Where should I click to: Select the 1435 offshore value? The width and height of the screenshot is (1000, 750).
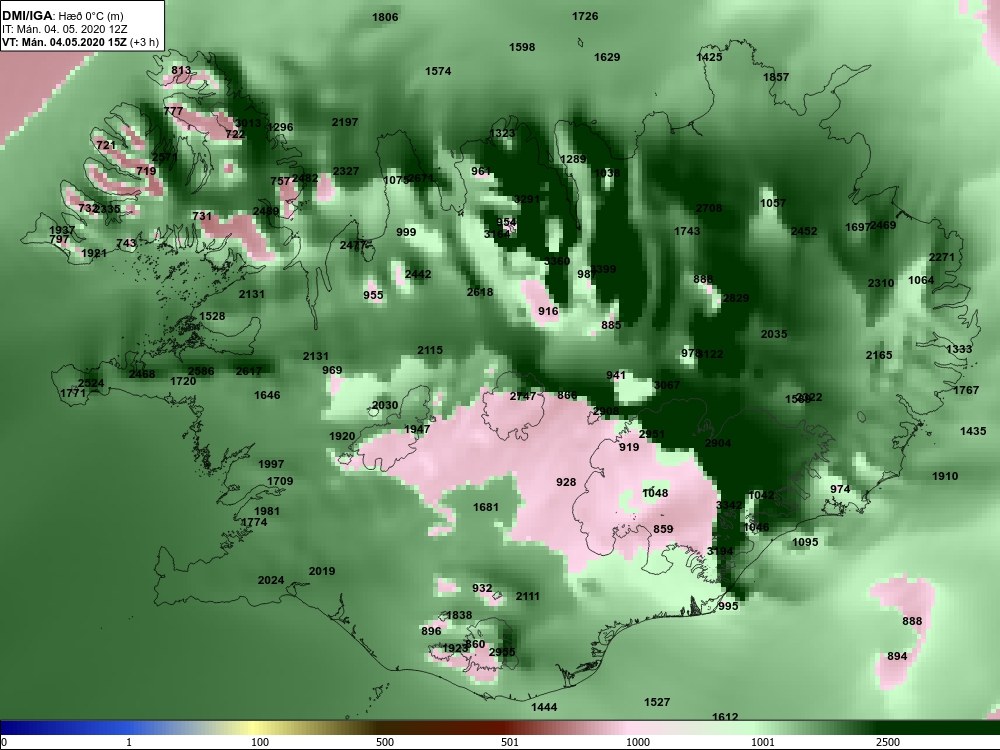(x=973, y=431)
